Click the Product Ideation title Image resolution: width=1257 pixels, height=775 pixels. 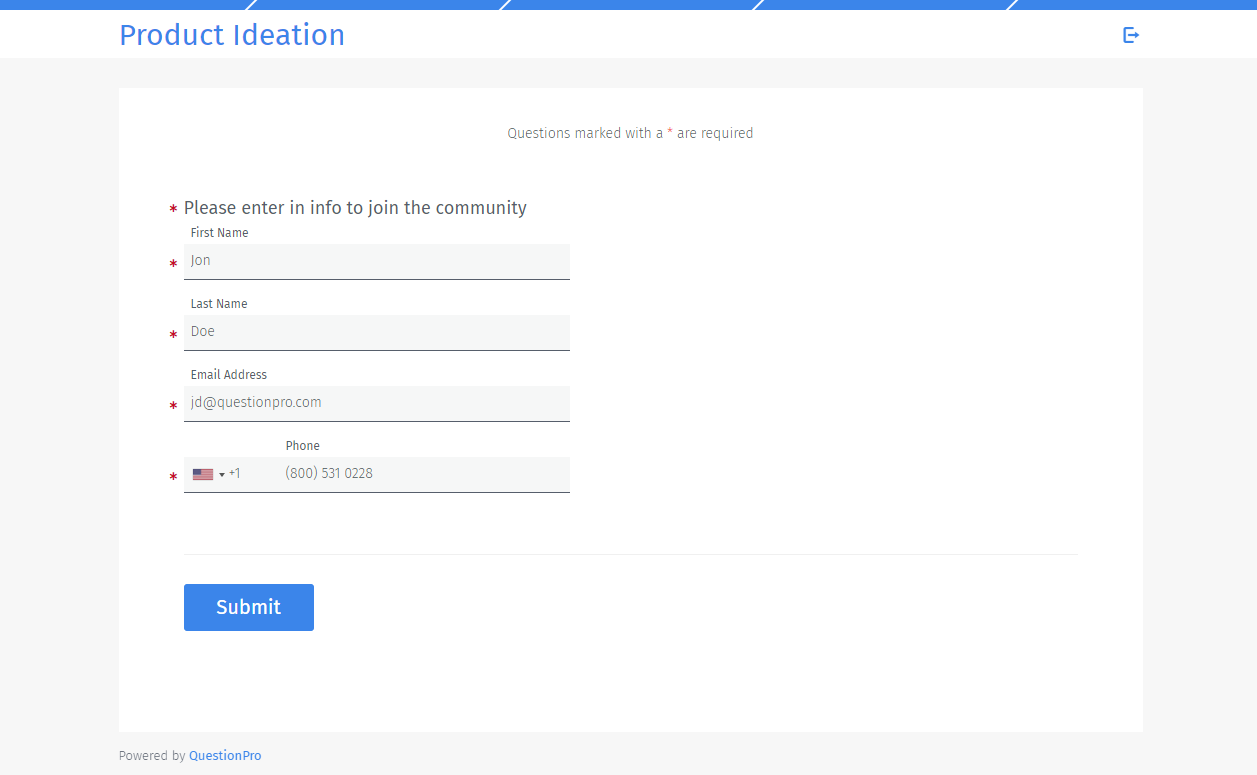pyautogui.click(x=232, y=35)
